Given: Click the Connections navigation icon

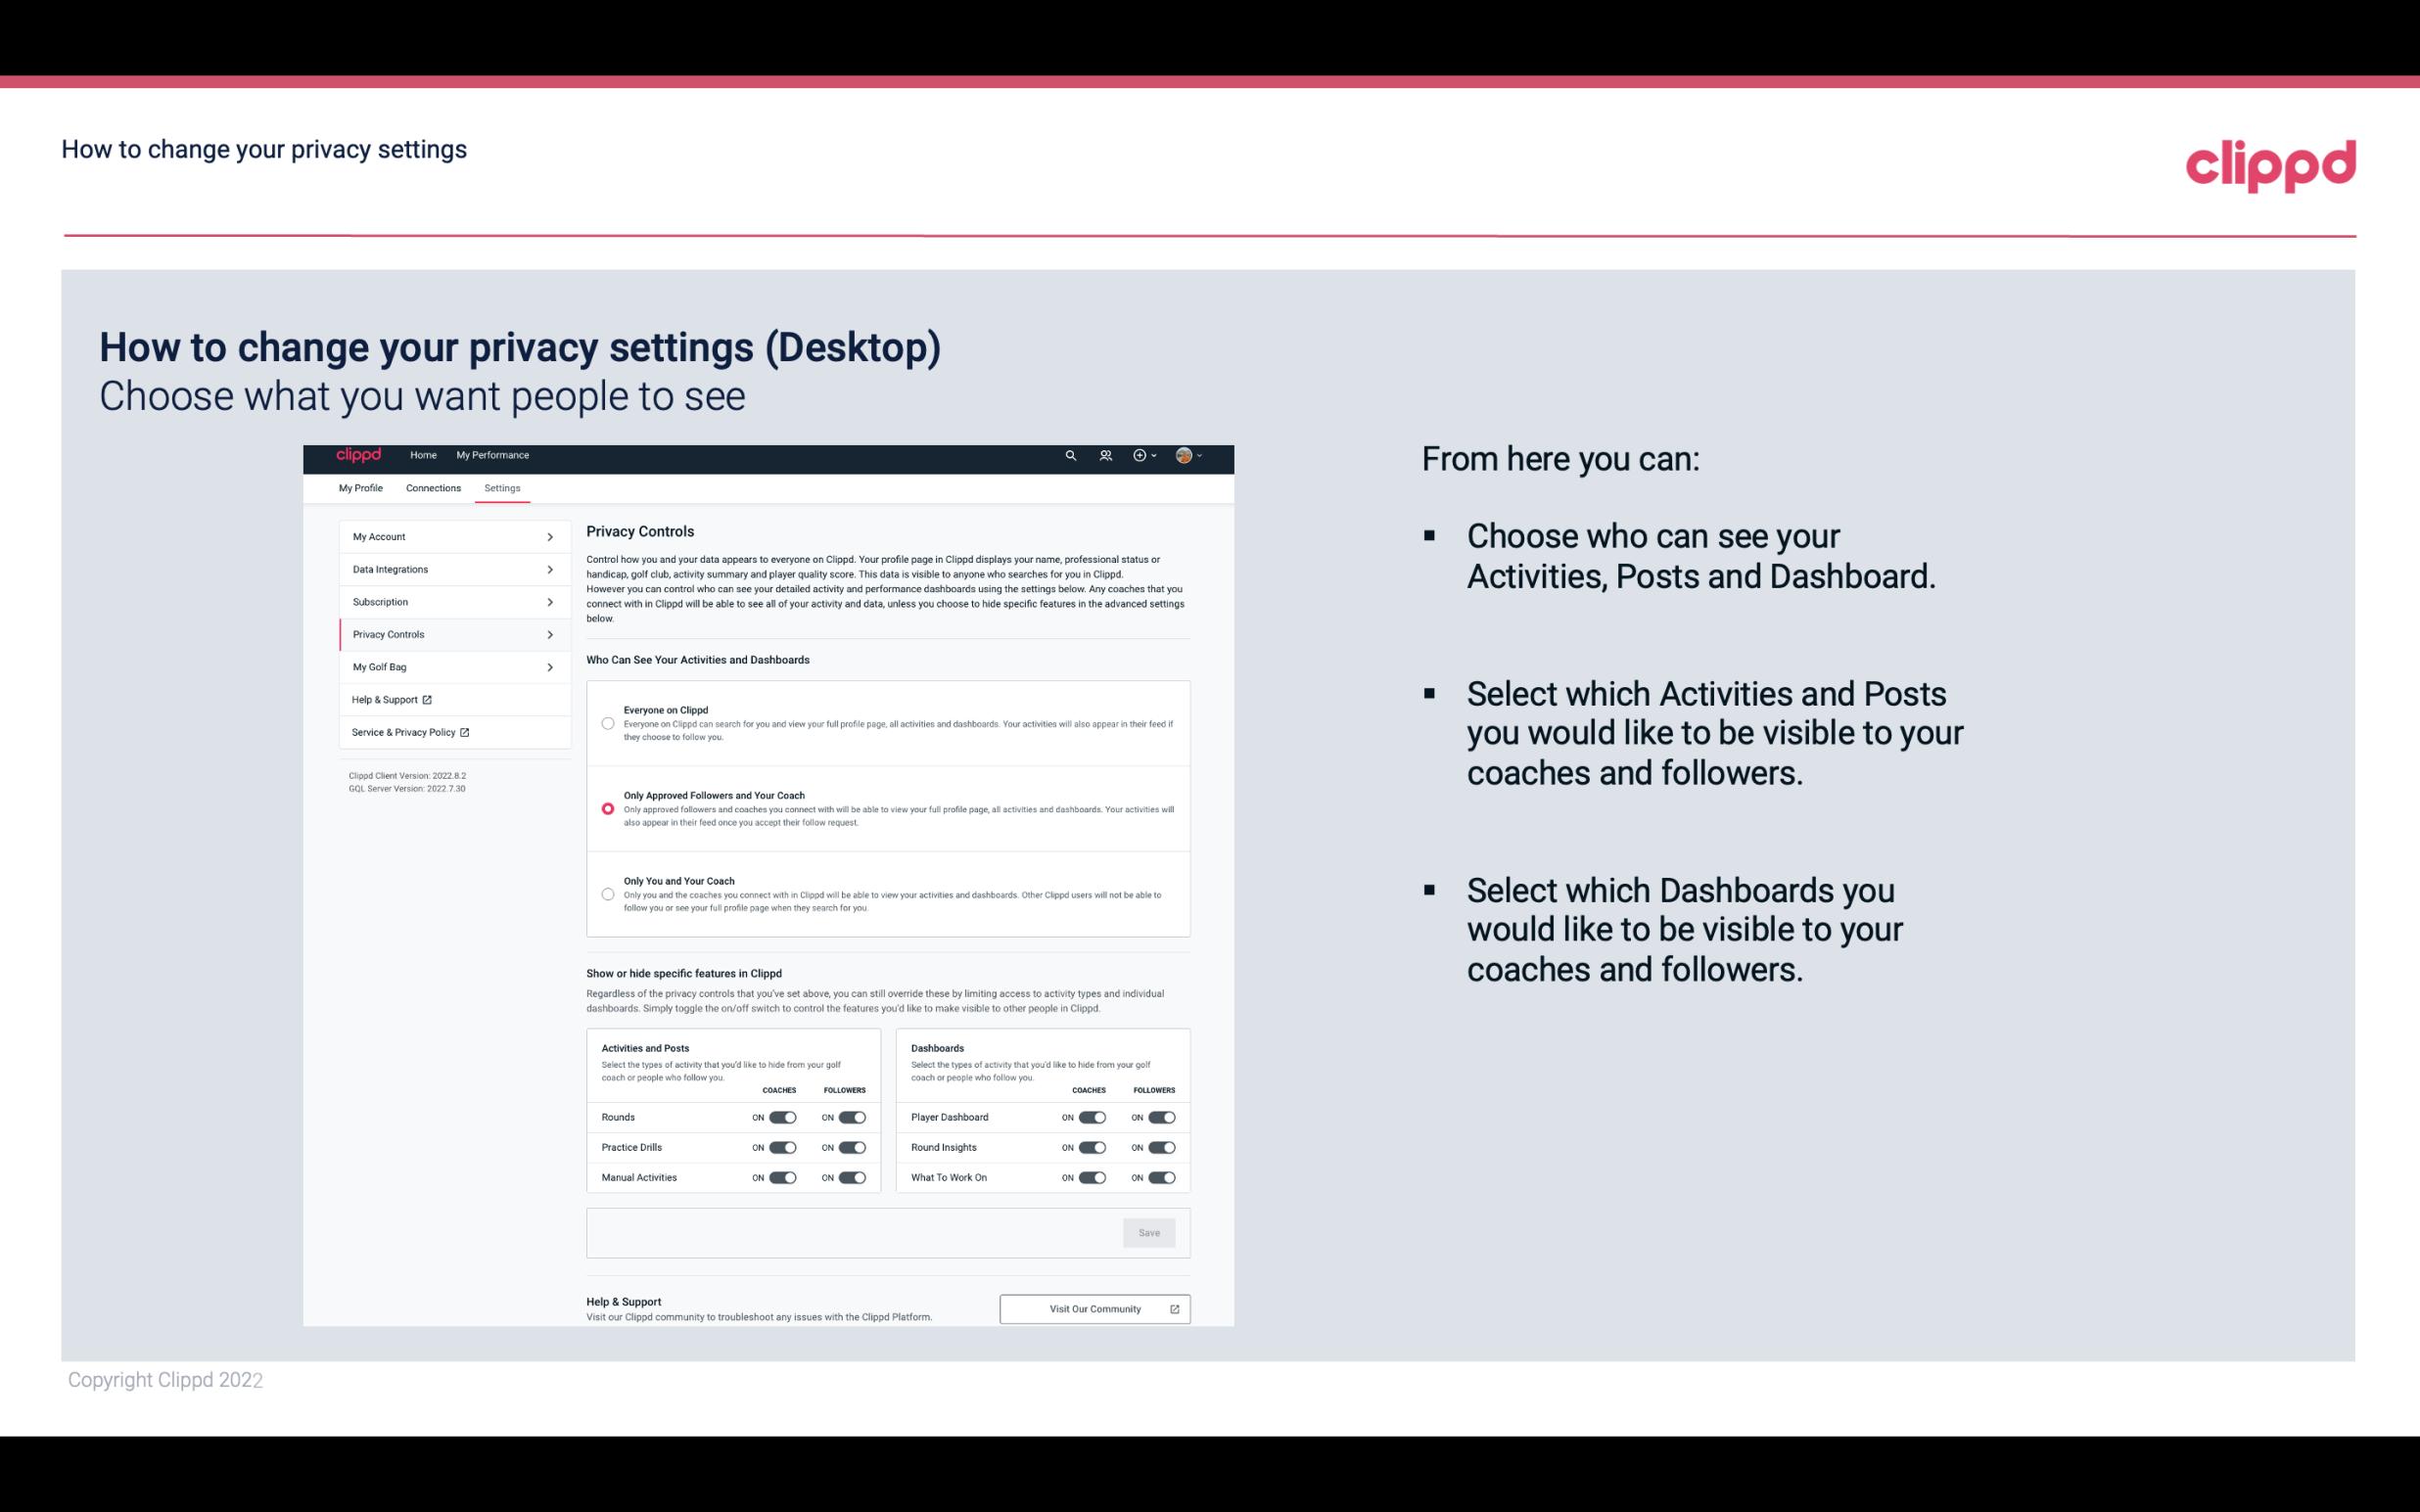Looking at the screenshot, I should tap(432, 487).
